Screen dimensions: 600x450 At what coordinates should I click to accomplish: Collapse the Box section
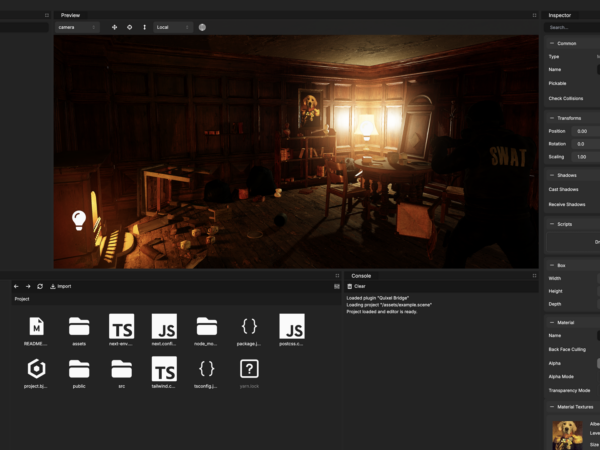[x=552, y=265]
